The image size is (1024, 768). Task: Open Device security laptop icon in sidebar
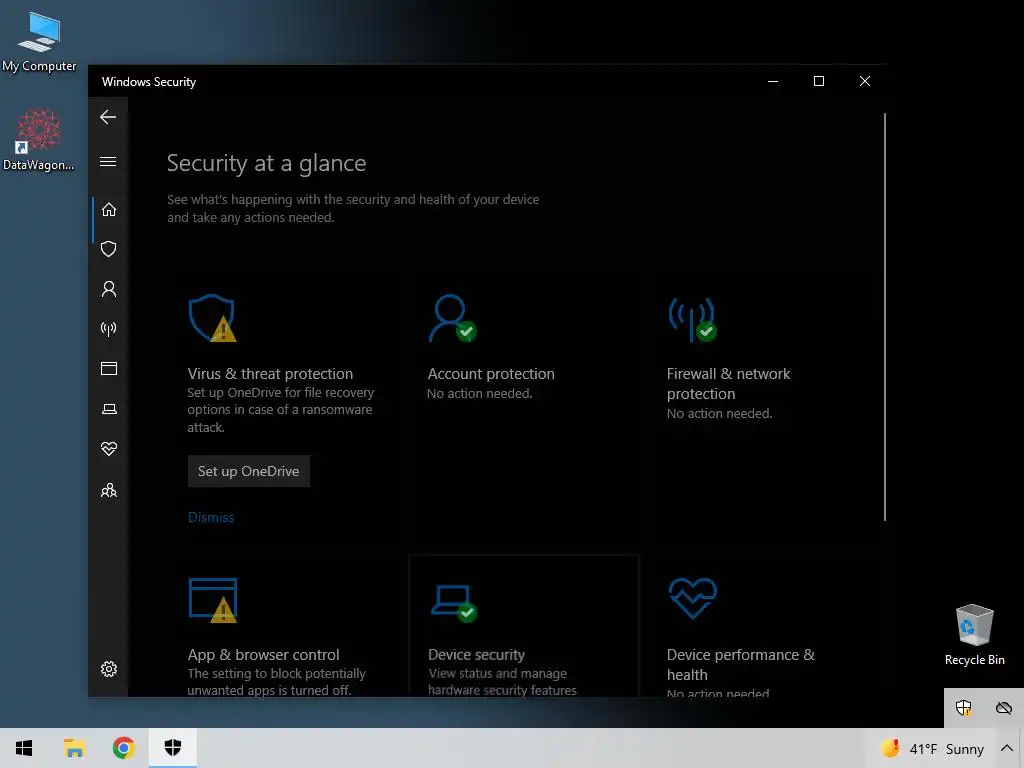coord(108,409)
